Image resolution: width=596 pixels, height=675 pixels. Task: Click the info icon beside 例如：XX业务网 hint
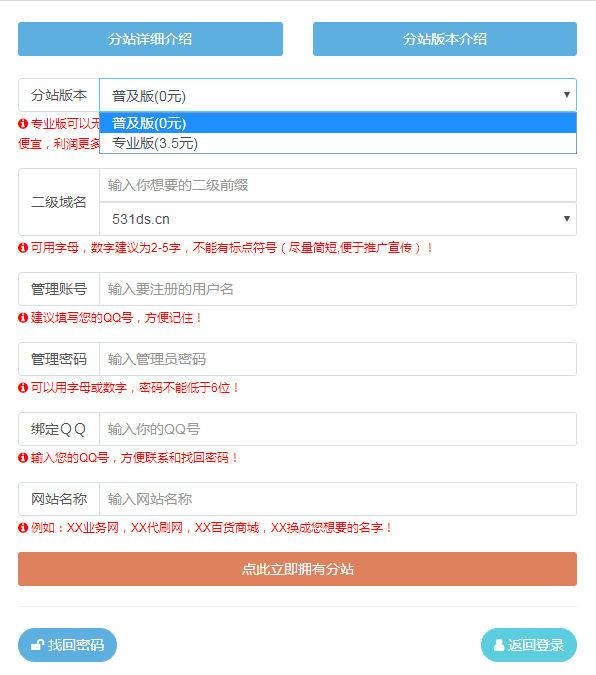pyautogui.click(x=23, y=528)
